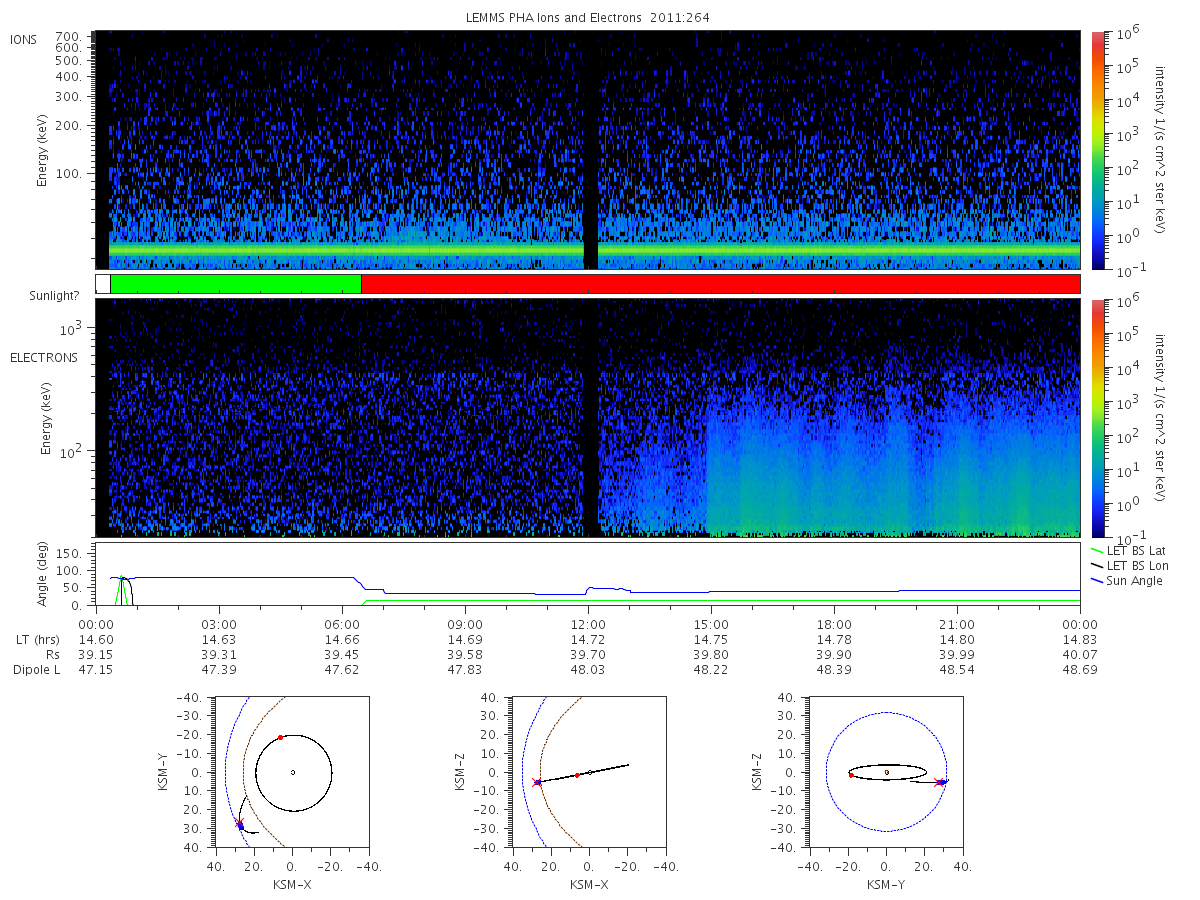1200x900 pixels.
Task: Click the green segment of the Sunlight bar
Action: [x=235, y=284]
